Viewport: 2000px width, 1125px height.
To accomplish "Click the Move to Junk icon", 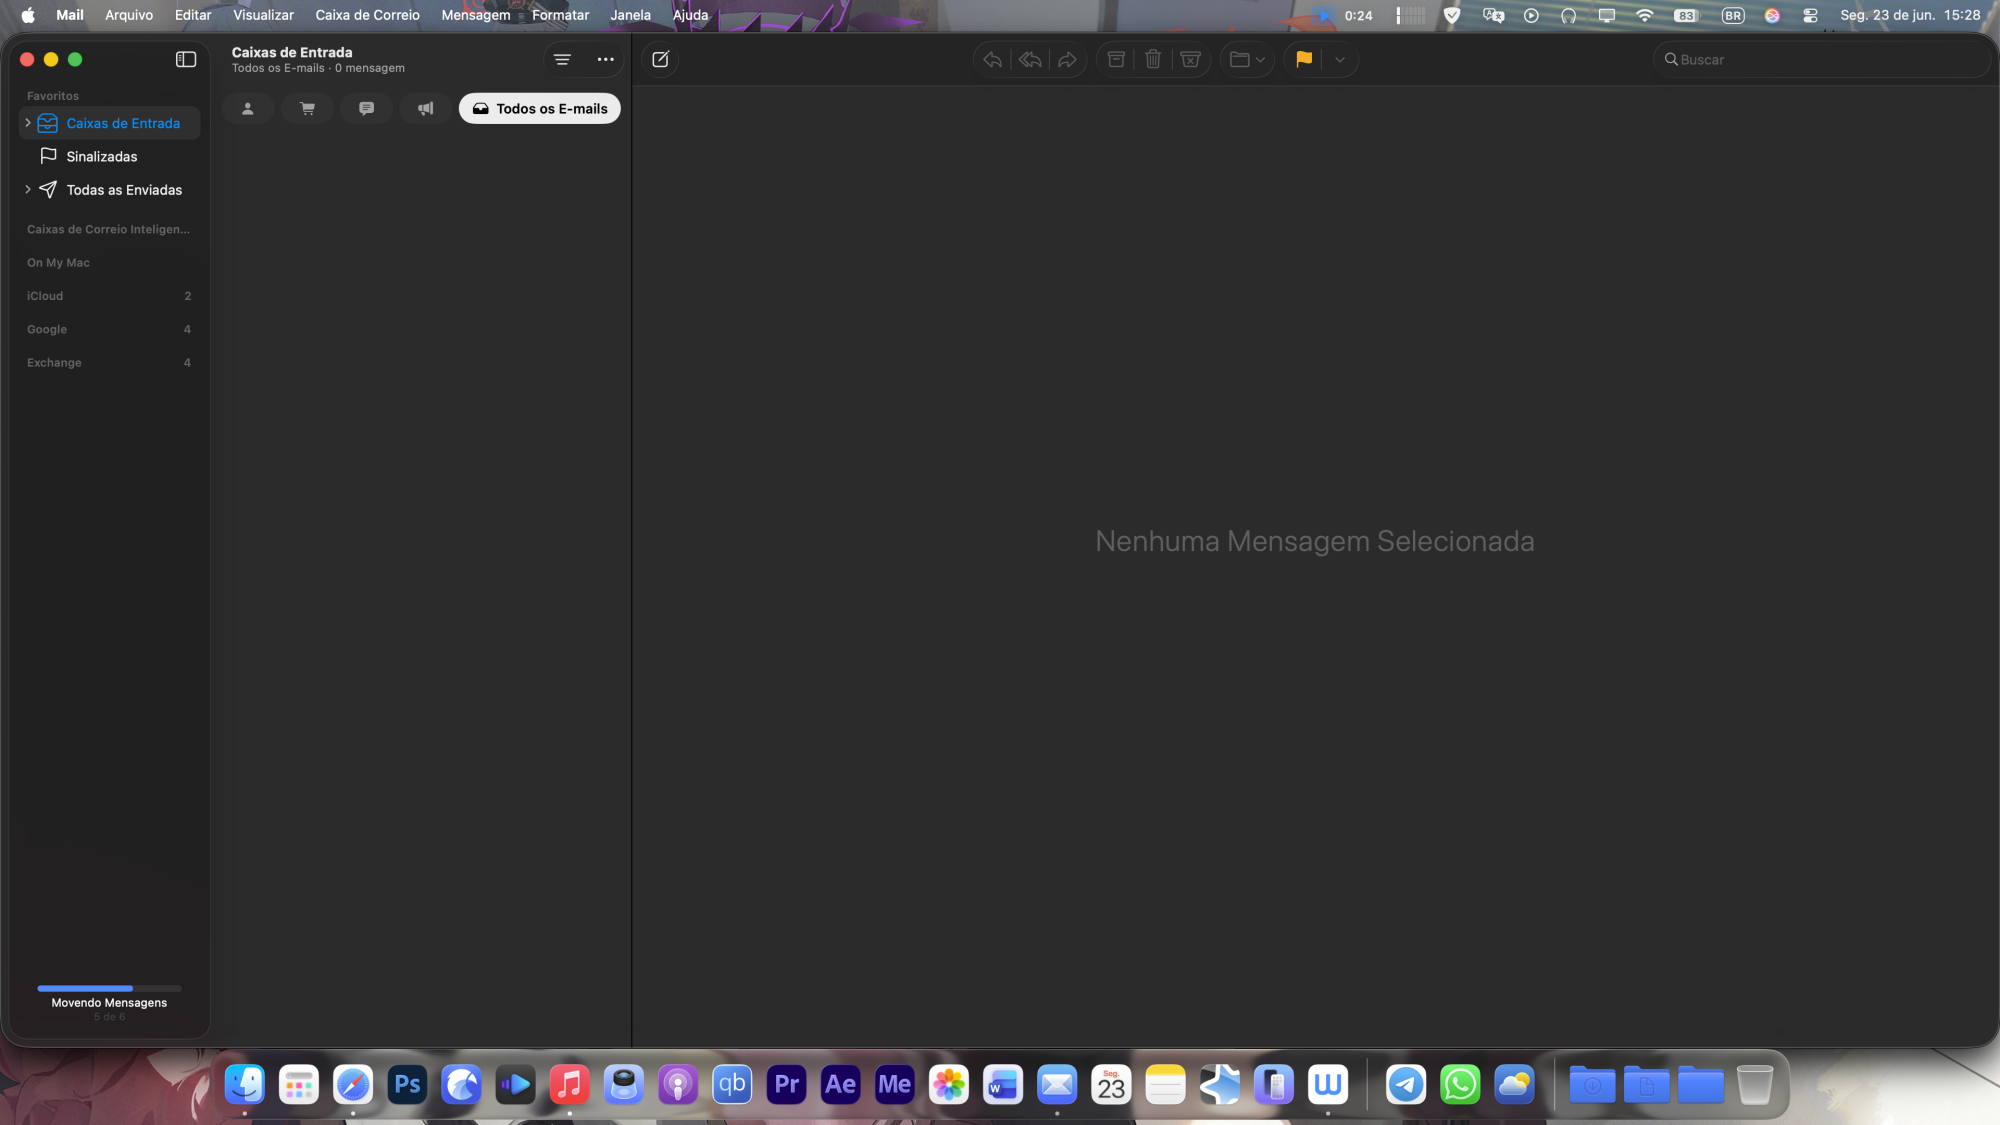I will pyautogui.click(x=1190, y=60).
